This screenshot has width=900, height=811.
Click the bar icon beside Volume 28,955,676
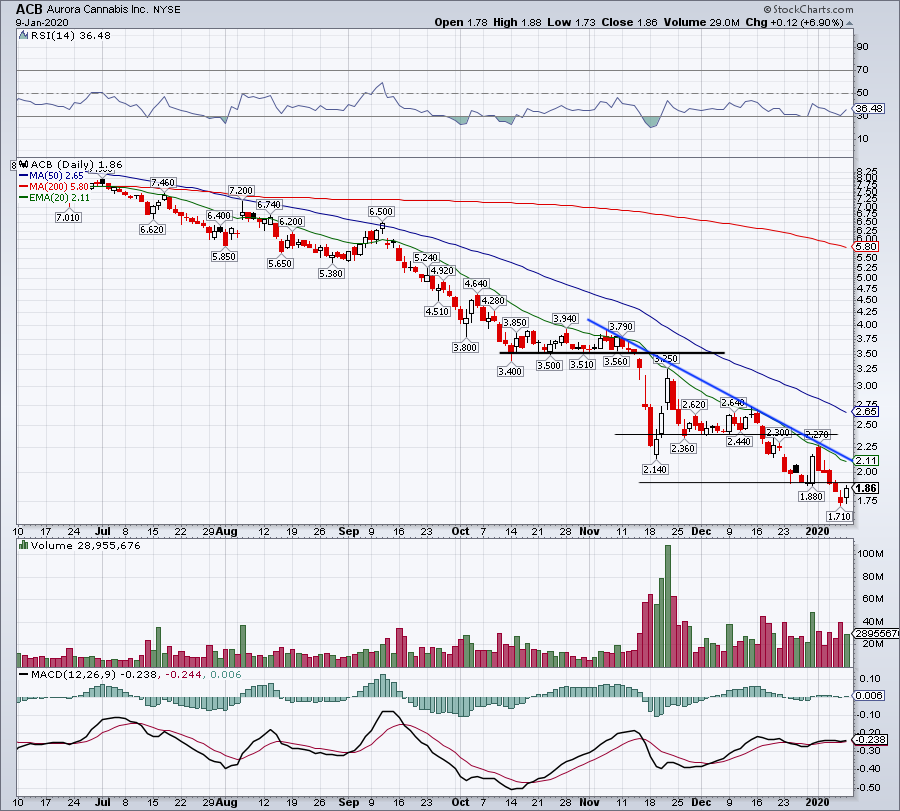[x=24, y=545]
